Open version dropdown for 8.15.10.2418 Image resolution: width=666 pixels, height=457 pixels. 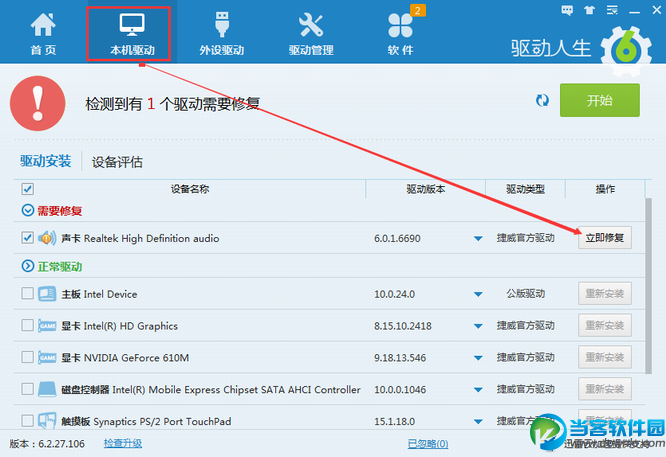478,326
